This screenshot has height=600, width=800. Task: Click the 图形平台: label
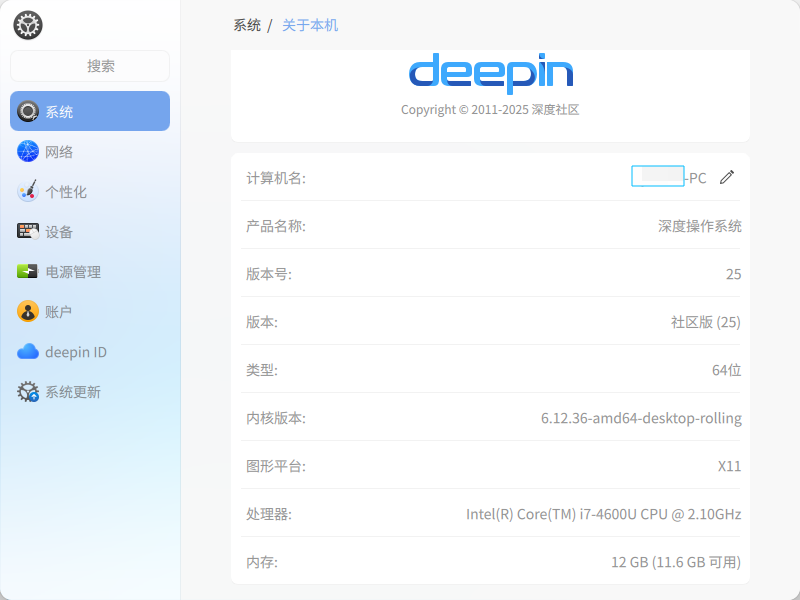pos(276,466)
